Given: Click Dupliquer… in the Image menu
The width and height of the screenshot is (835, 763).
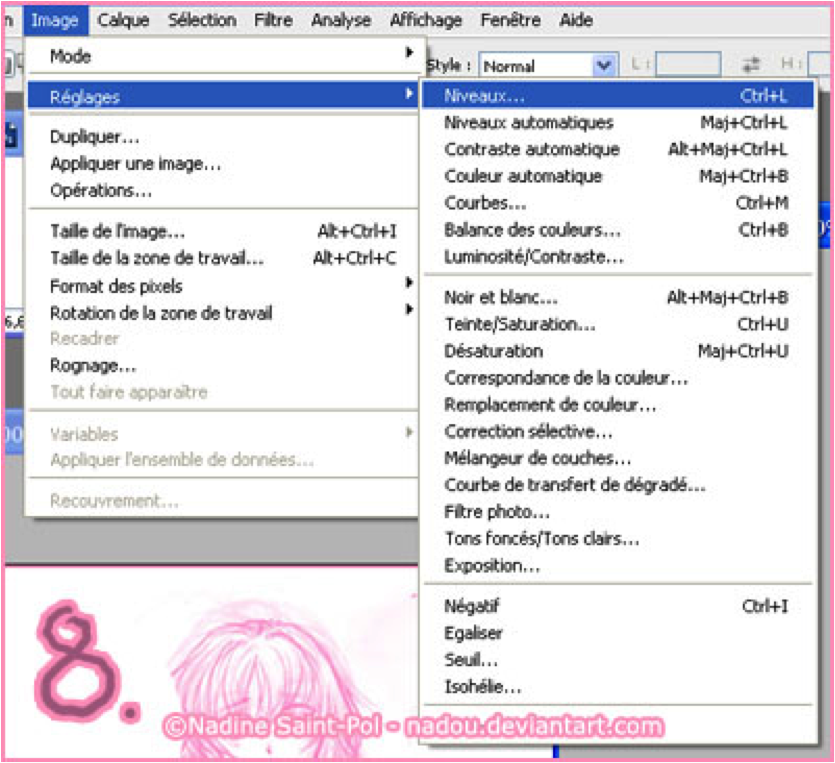Looking at the screenshot, I should click(94, 137).
